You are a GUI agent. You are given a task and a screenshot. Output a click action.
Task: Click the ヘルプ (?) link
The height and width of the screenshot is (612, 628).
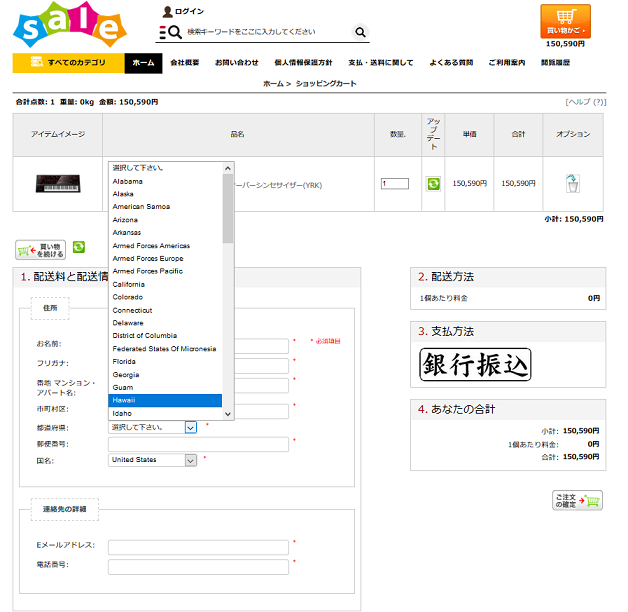pyautogui.click(x=586, y=102)
